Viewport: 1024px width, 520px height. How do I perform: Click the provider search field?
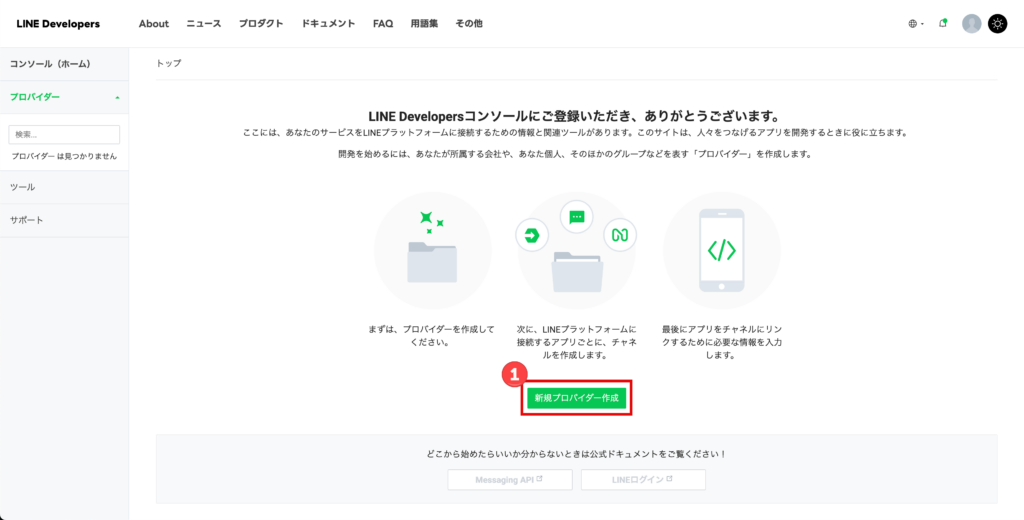tap(64, 134)
